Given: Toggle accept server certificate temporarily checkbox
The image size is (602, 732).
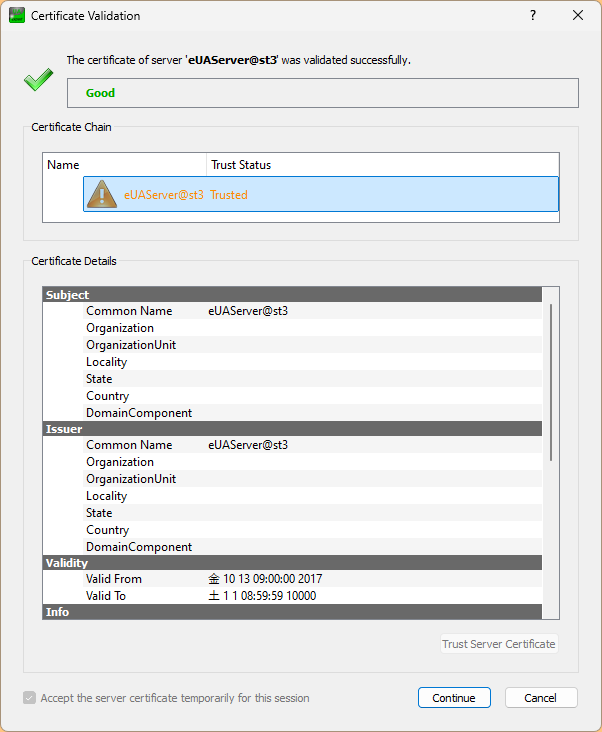Looking at the screenshot, I should pyautogui.click(x=30, y=698).
